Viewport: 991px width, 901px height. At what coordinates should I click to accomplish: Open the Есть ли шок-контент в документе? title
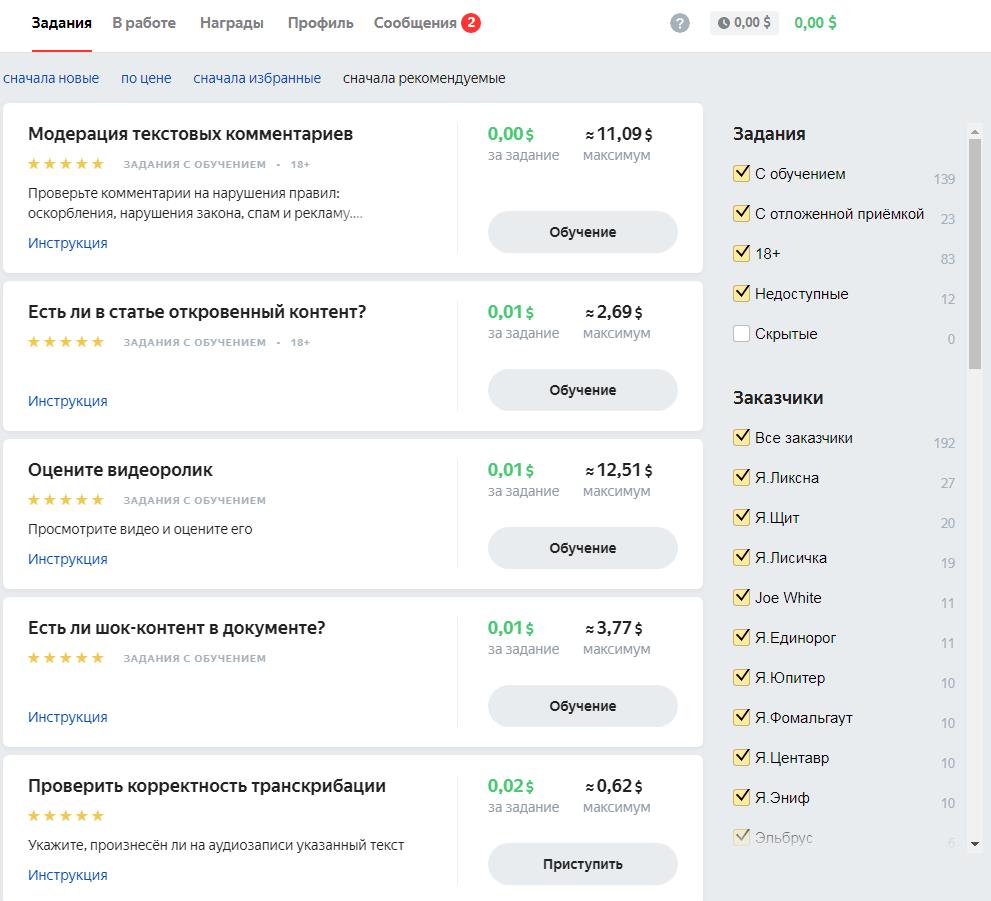[176, 628]
